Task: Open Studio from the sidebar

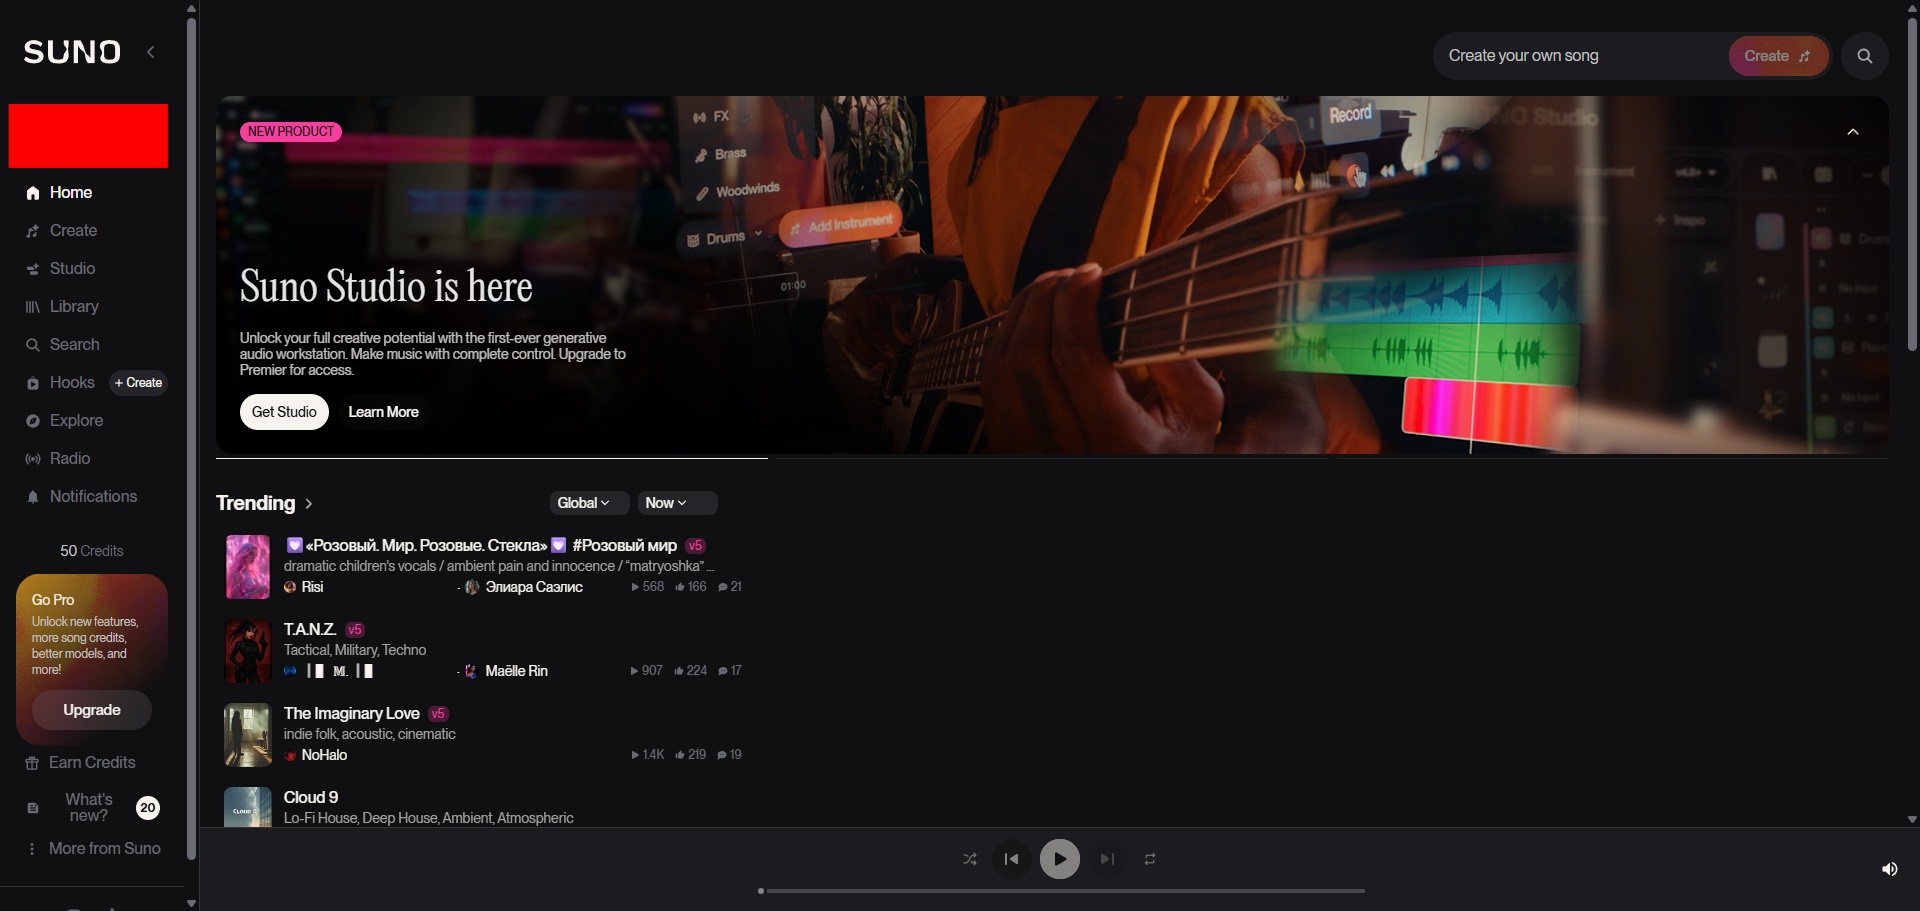Action: [72, 268]
